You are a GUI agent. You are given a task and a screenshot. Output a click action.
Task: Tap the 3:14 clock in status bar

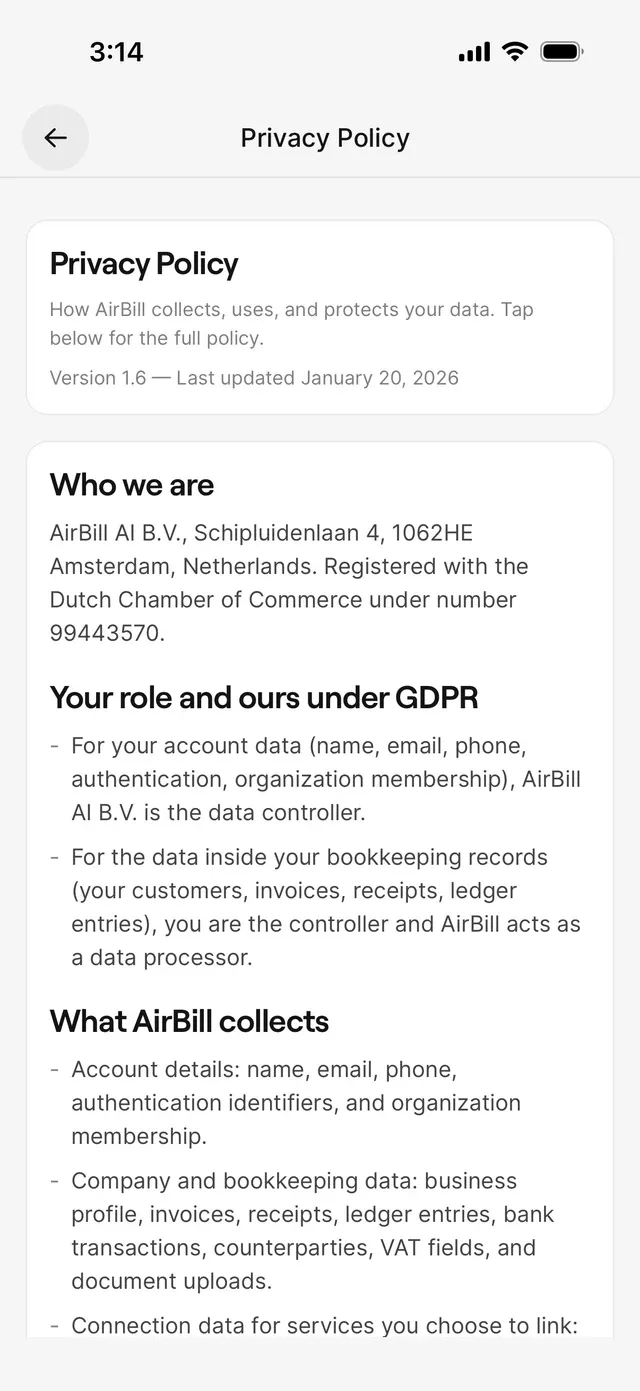[x=116, y=52]
